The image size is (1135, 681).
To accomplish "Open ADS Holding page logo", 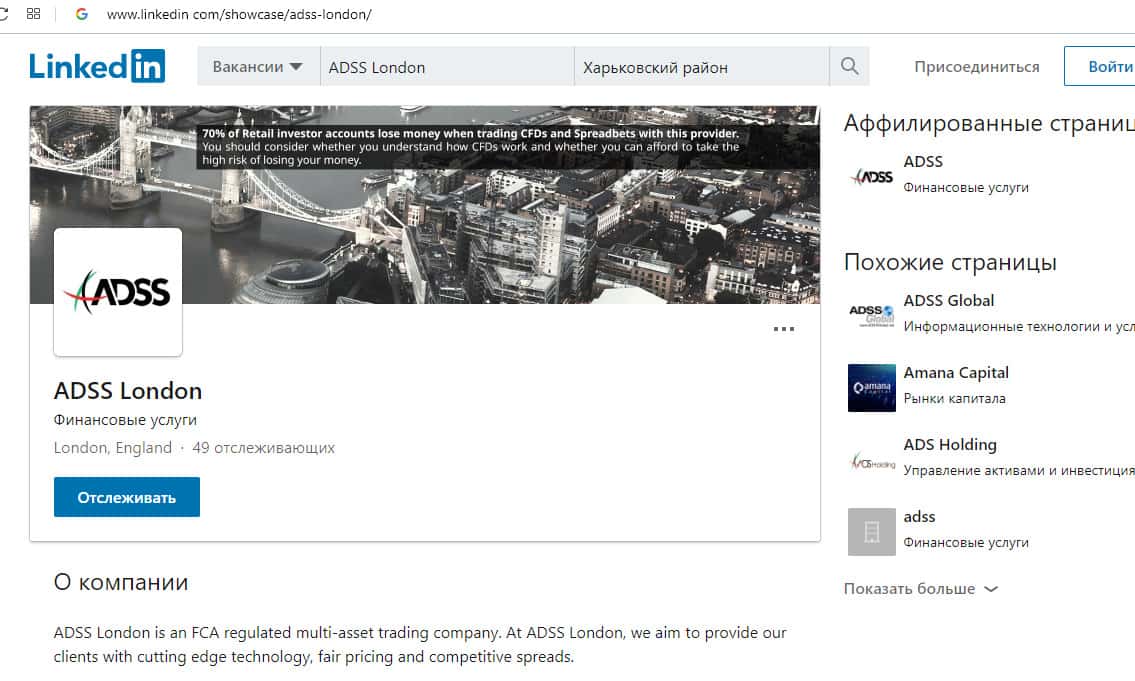I will pyautogui.click(x=872, y=460).
